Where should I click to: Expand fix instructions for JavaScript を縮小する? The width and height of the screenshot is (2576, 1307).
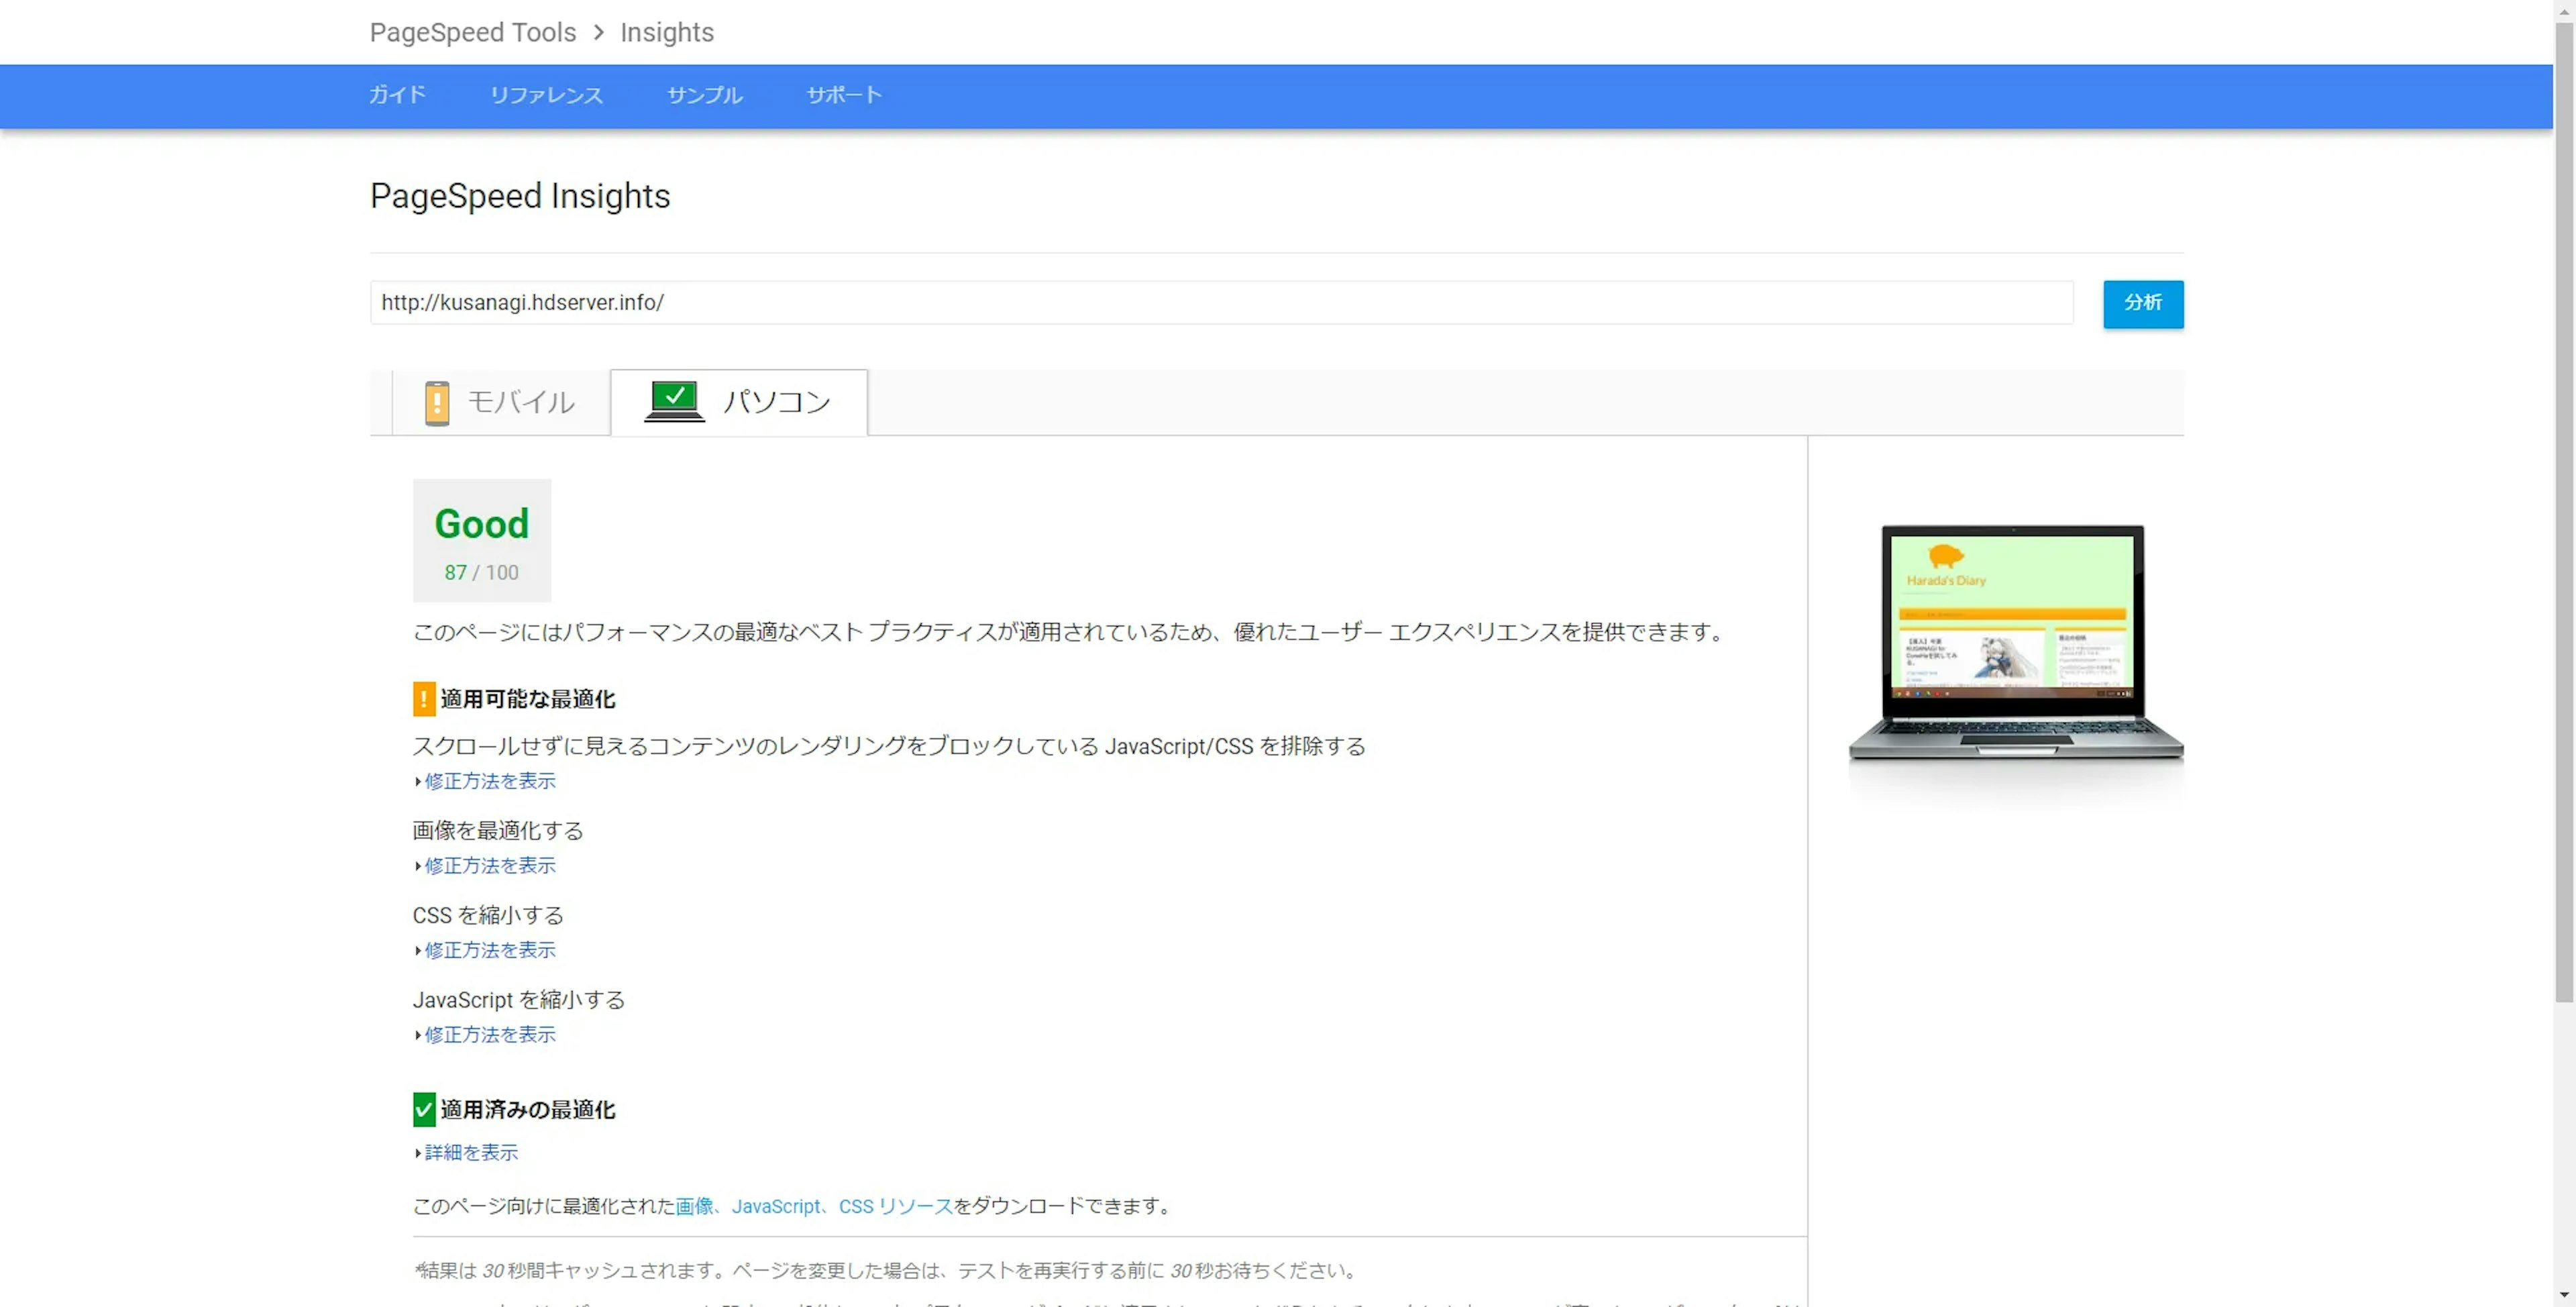coord(489,1035)
